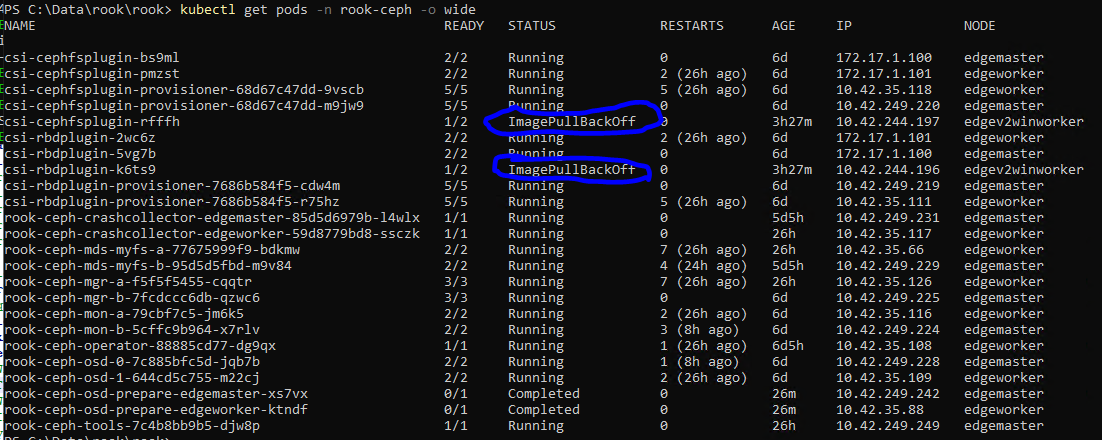This screenshot has height=440, width=1102.
Task: Click pod rook-ceph-crashcollector-edgemaster-85d5d6979b-l4wlx
Action: [x=212, y=218]
